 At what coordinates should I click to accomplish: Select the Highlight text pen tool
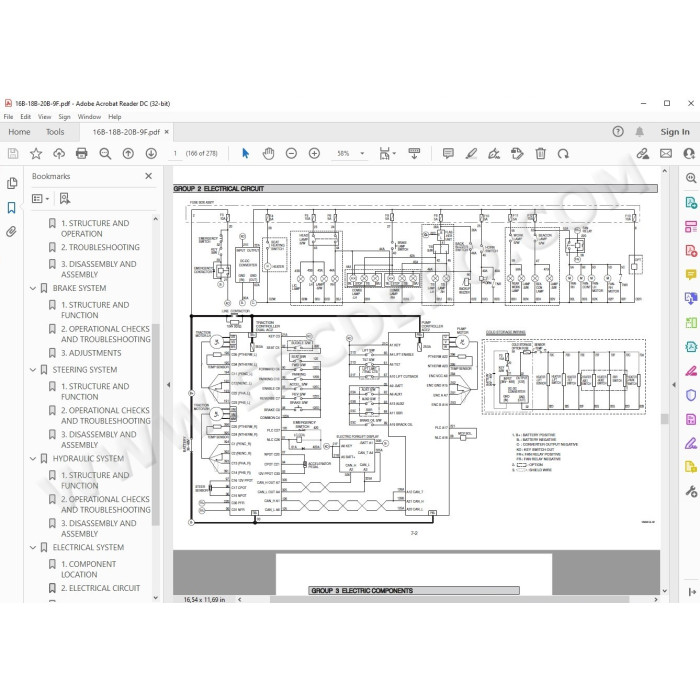click(x=471, y=154)
